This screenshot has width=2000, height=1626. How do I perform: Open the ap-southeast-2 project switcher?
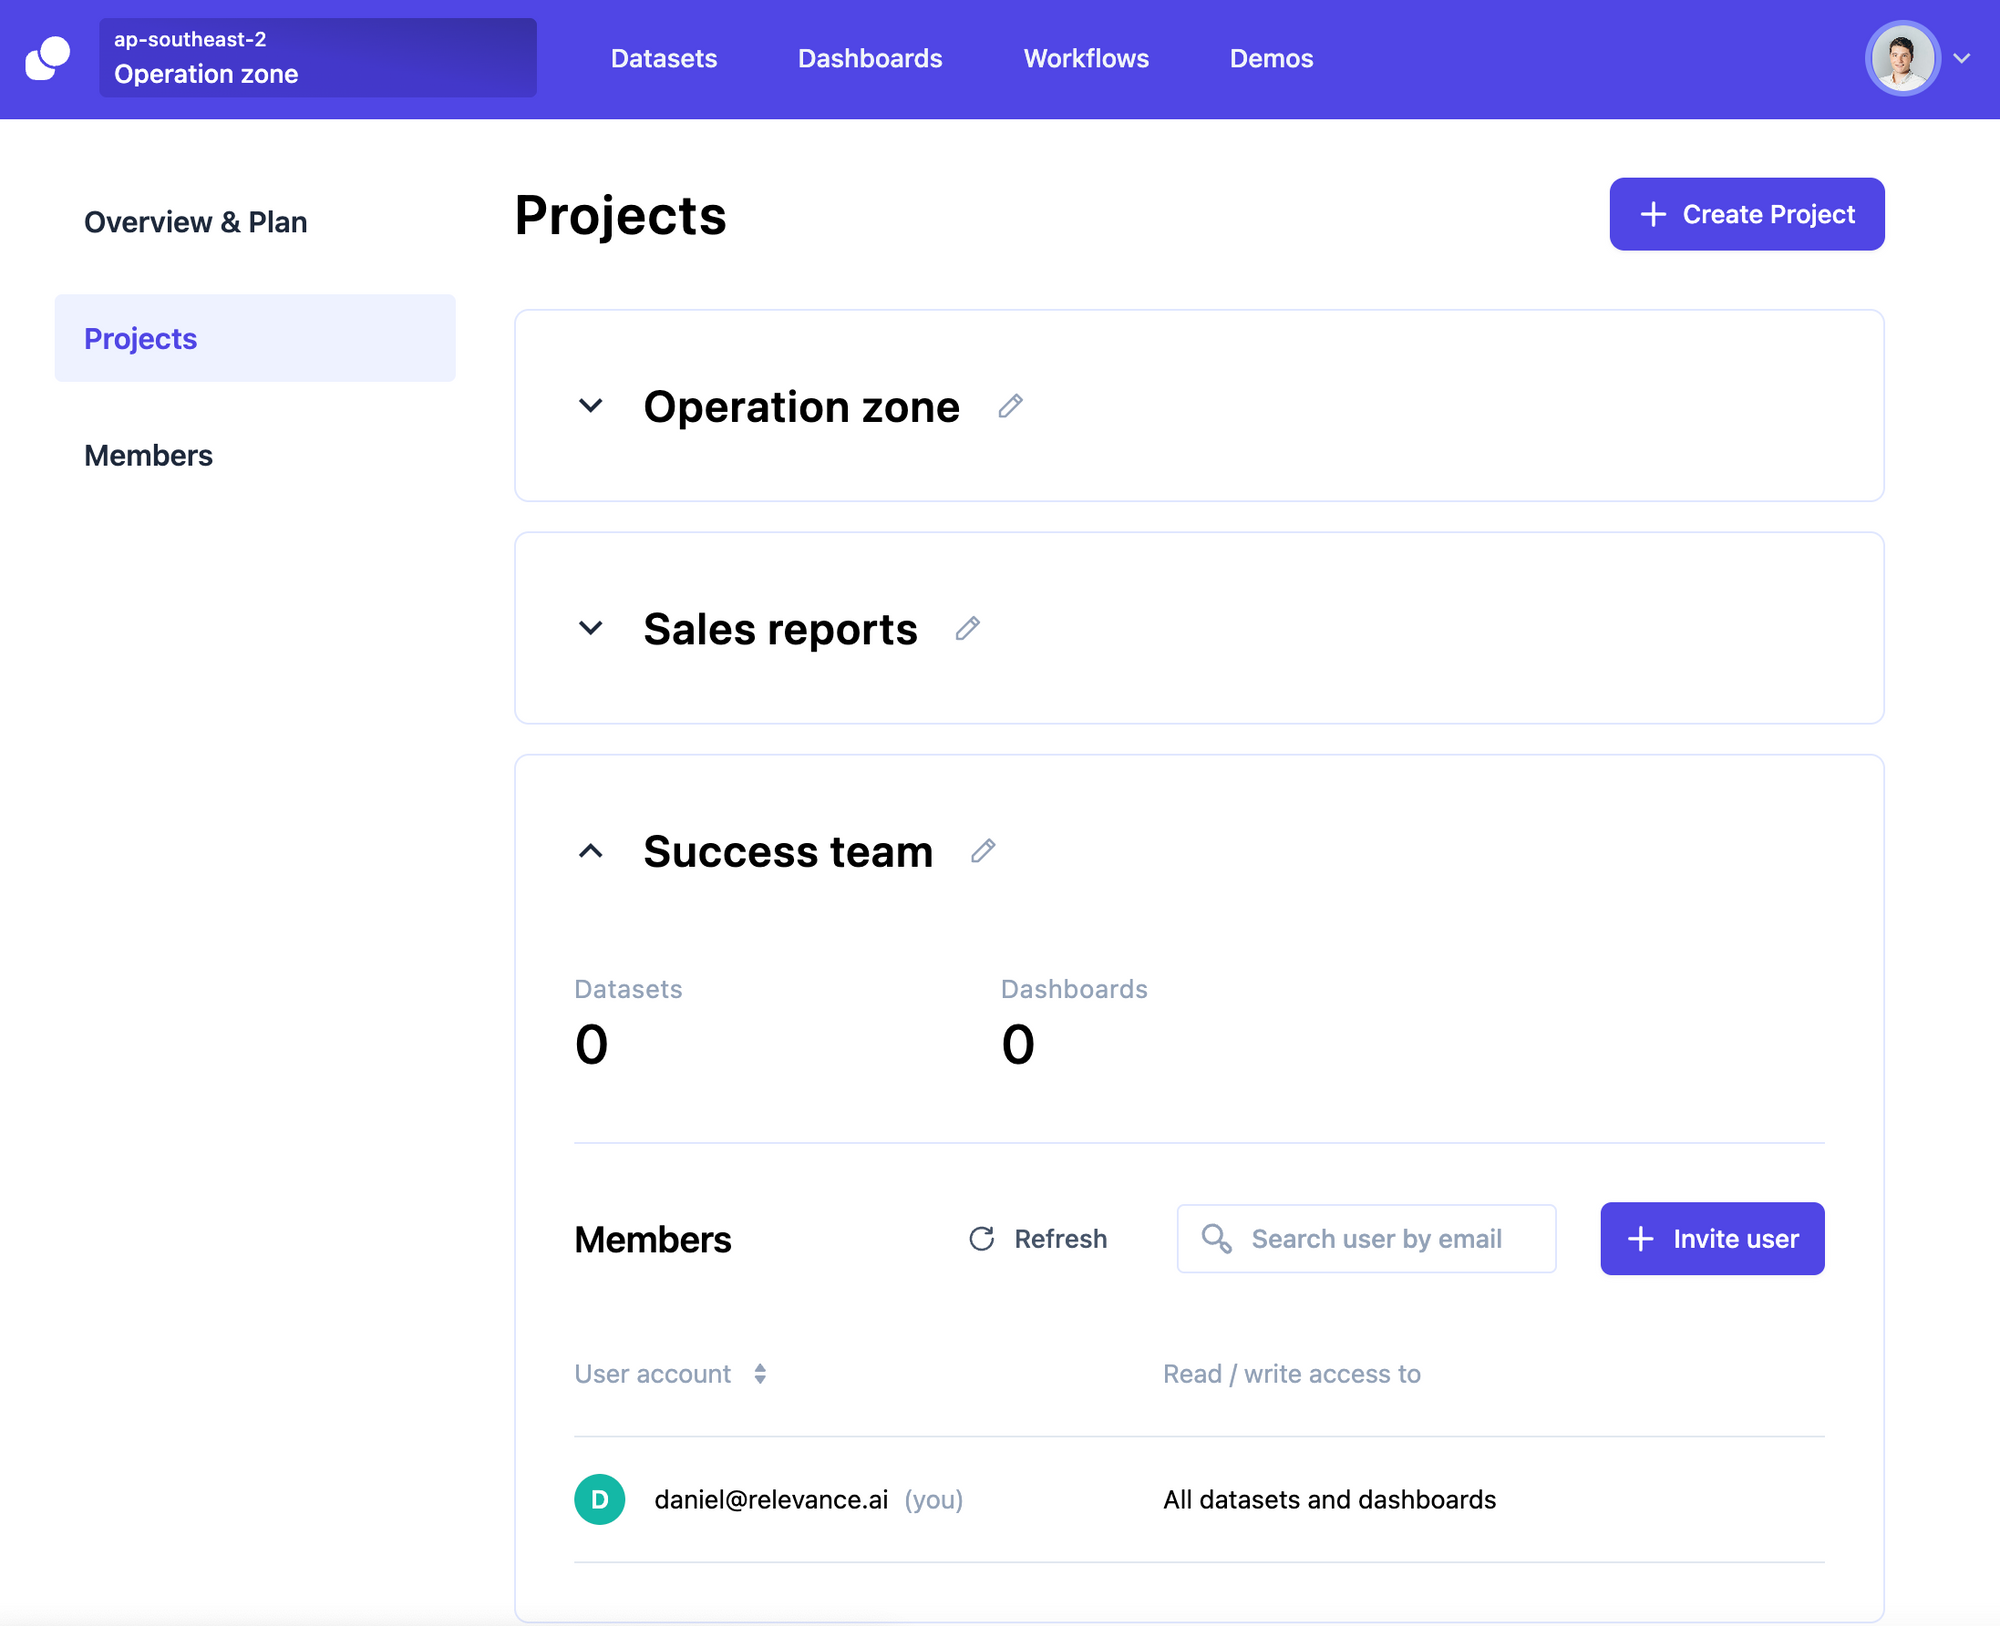[x=317, y=58]
